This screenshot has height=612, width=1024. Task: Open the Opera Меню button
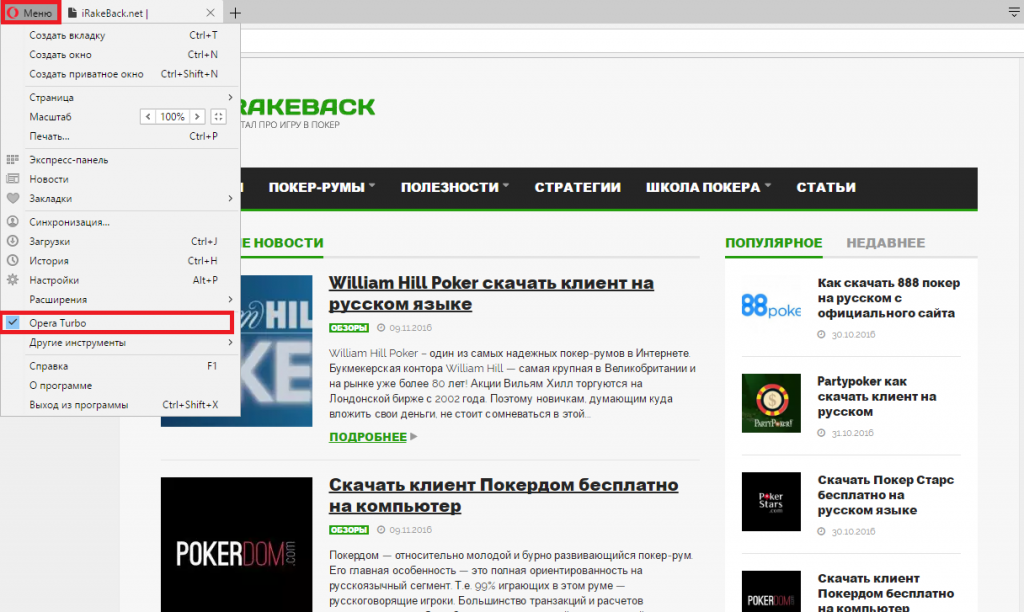30,12
